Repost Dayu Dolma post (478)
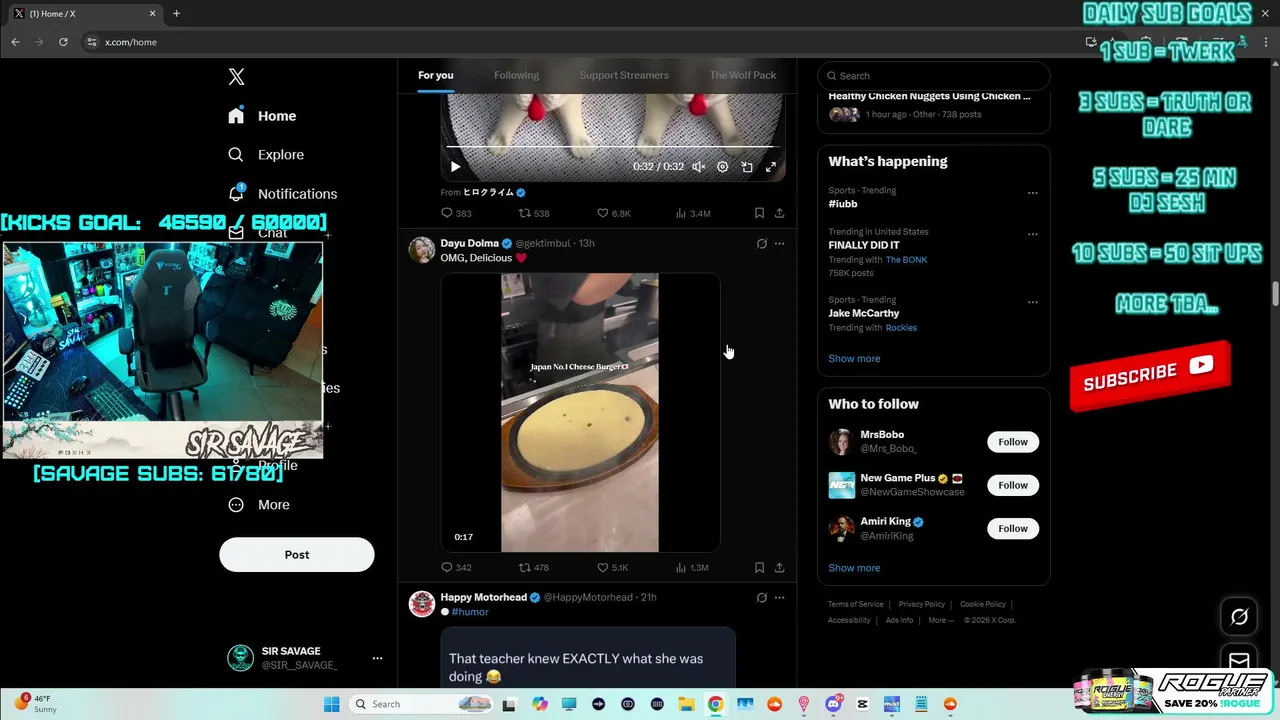 (x=533, y=568)
